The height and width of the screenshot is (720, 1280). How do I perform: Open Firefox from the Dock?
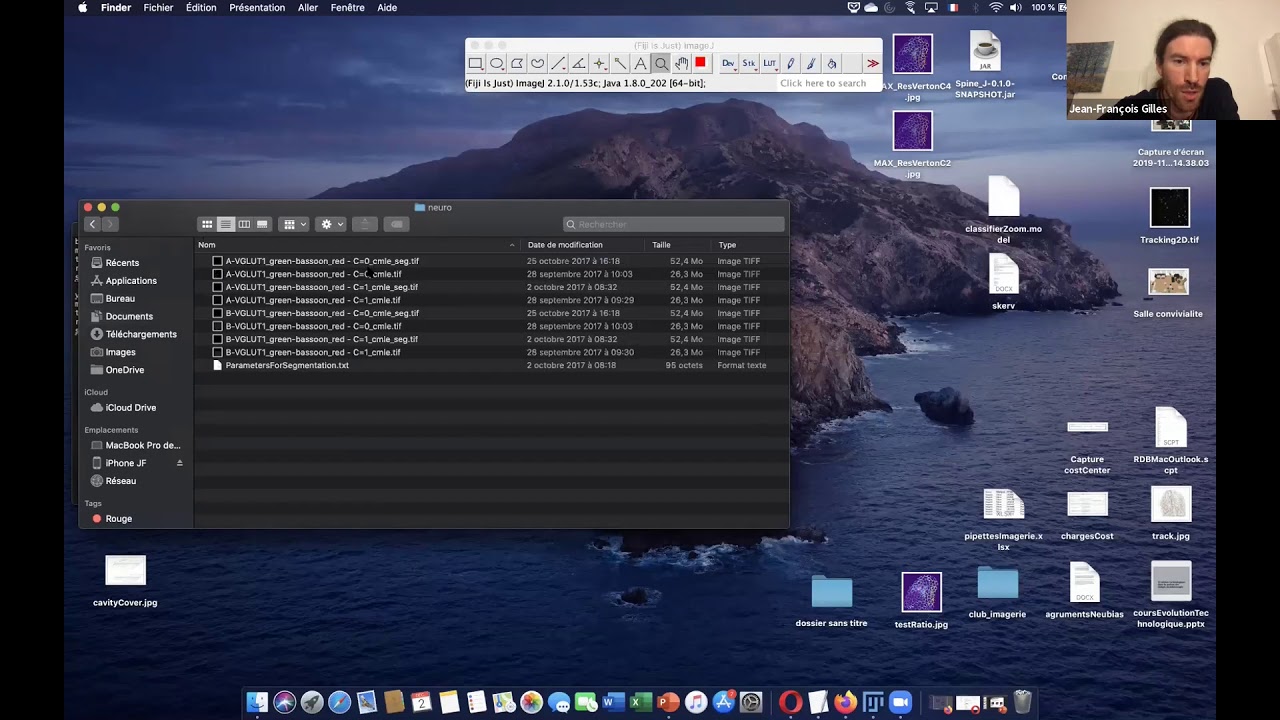coord(845,703)
